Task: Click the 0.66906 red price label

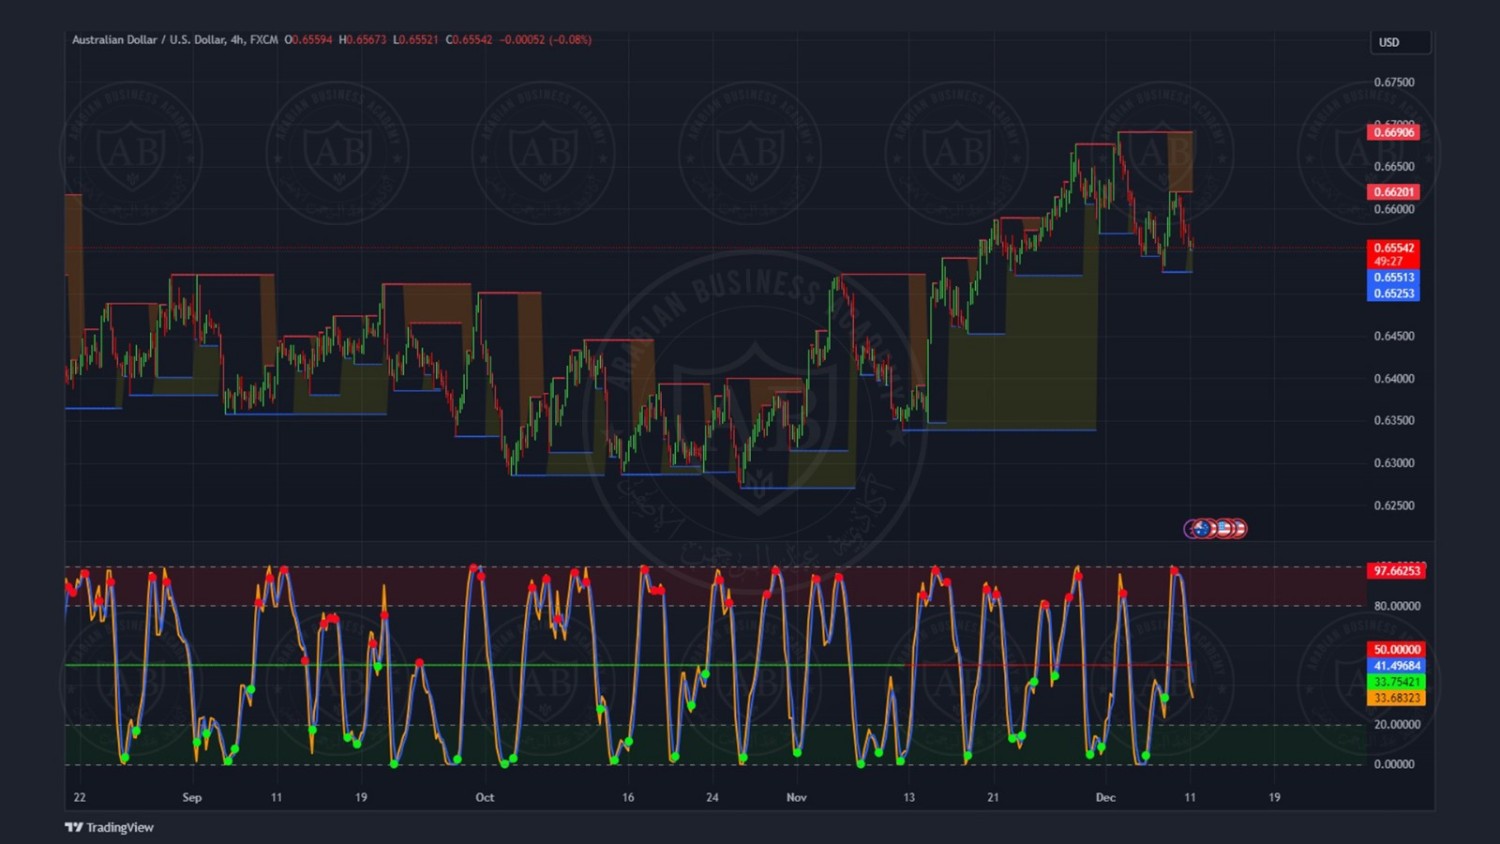Action: coord(1393,132)
